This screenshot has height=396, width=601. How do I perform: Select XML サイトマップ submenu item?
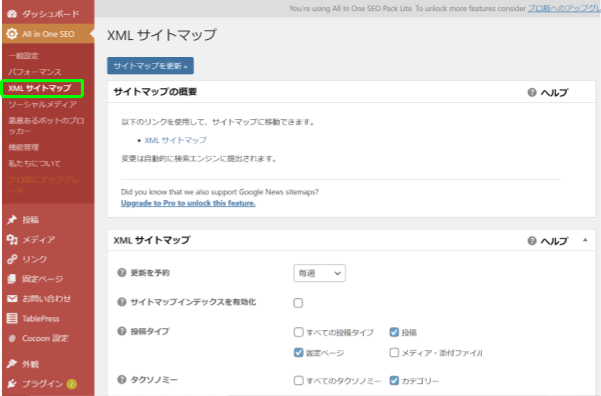pyautogui.click(x=40, y=88)
